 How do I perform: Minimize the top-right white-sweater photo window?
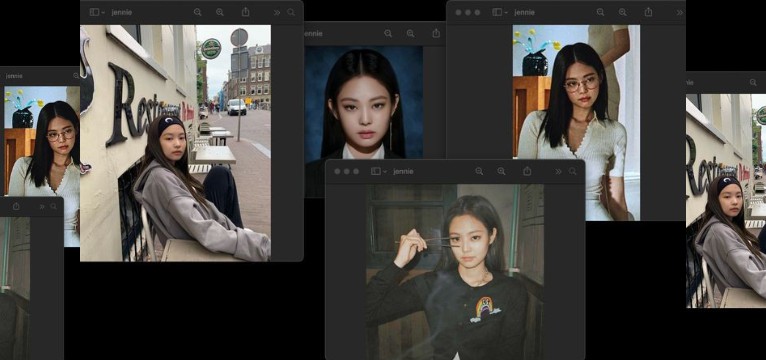pos(468,12)
